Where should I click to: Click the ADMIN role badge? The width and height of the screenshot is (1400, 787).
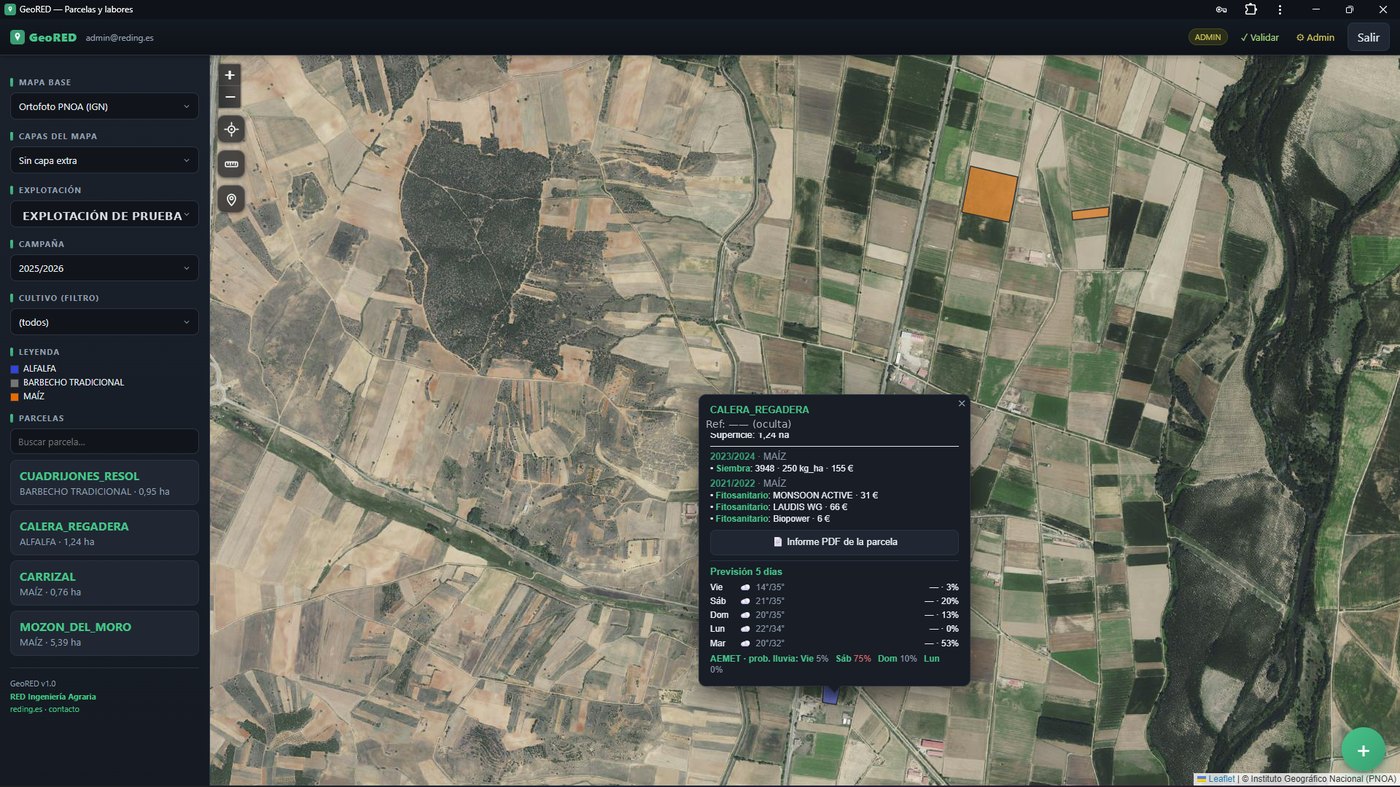coord(1208,37)
